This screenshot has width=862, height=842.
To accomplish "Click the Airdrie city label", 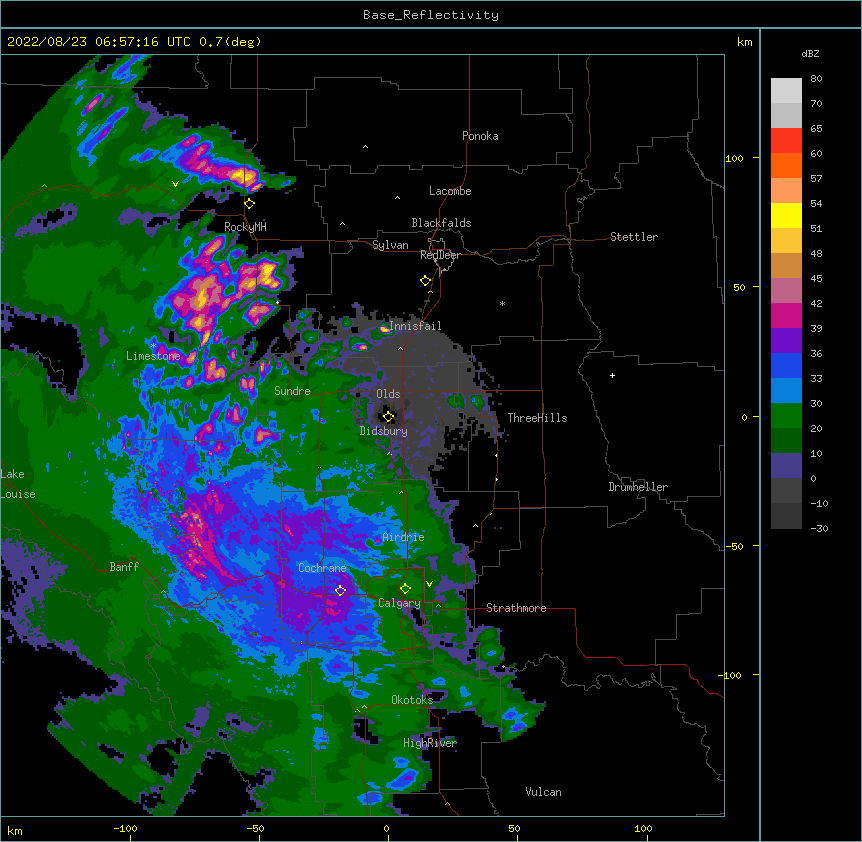I will (x=403, y=537).
